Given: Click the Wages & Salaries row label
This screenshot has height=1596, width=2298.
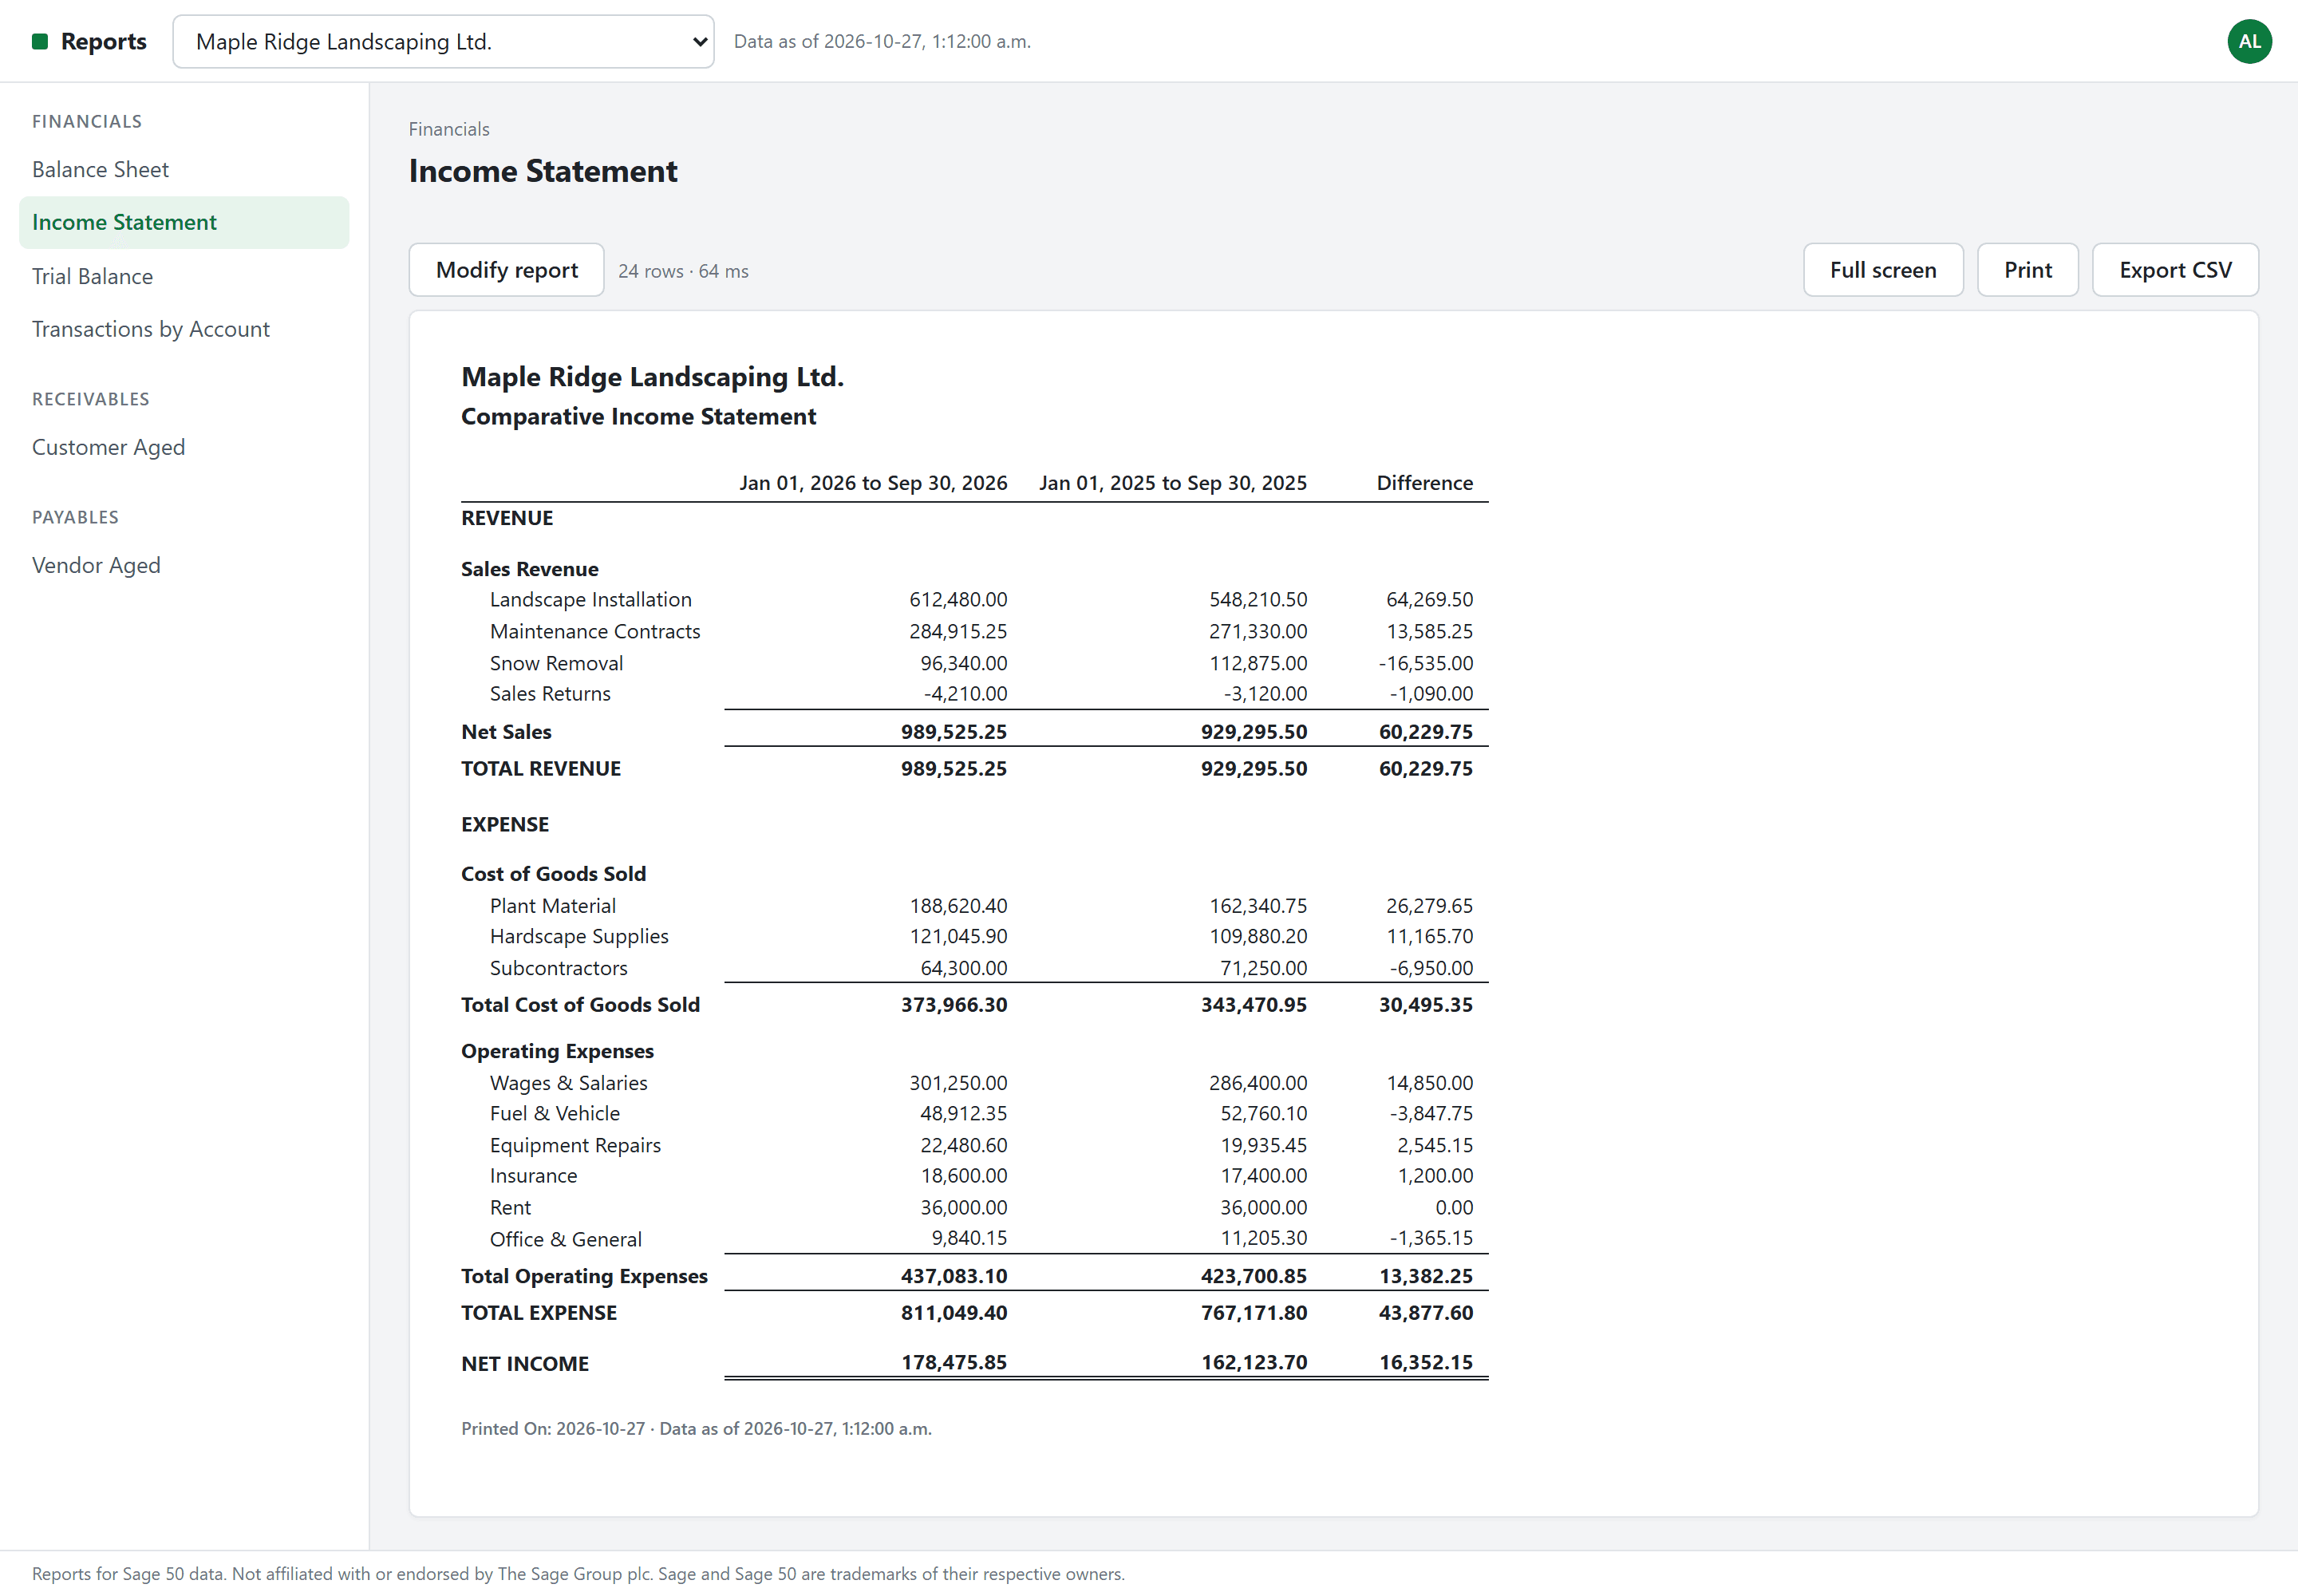Looking at the screenshot, I should coord(568,1082).
